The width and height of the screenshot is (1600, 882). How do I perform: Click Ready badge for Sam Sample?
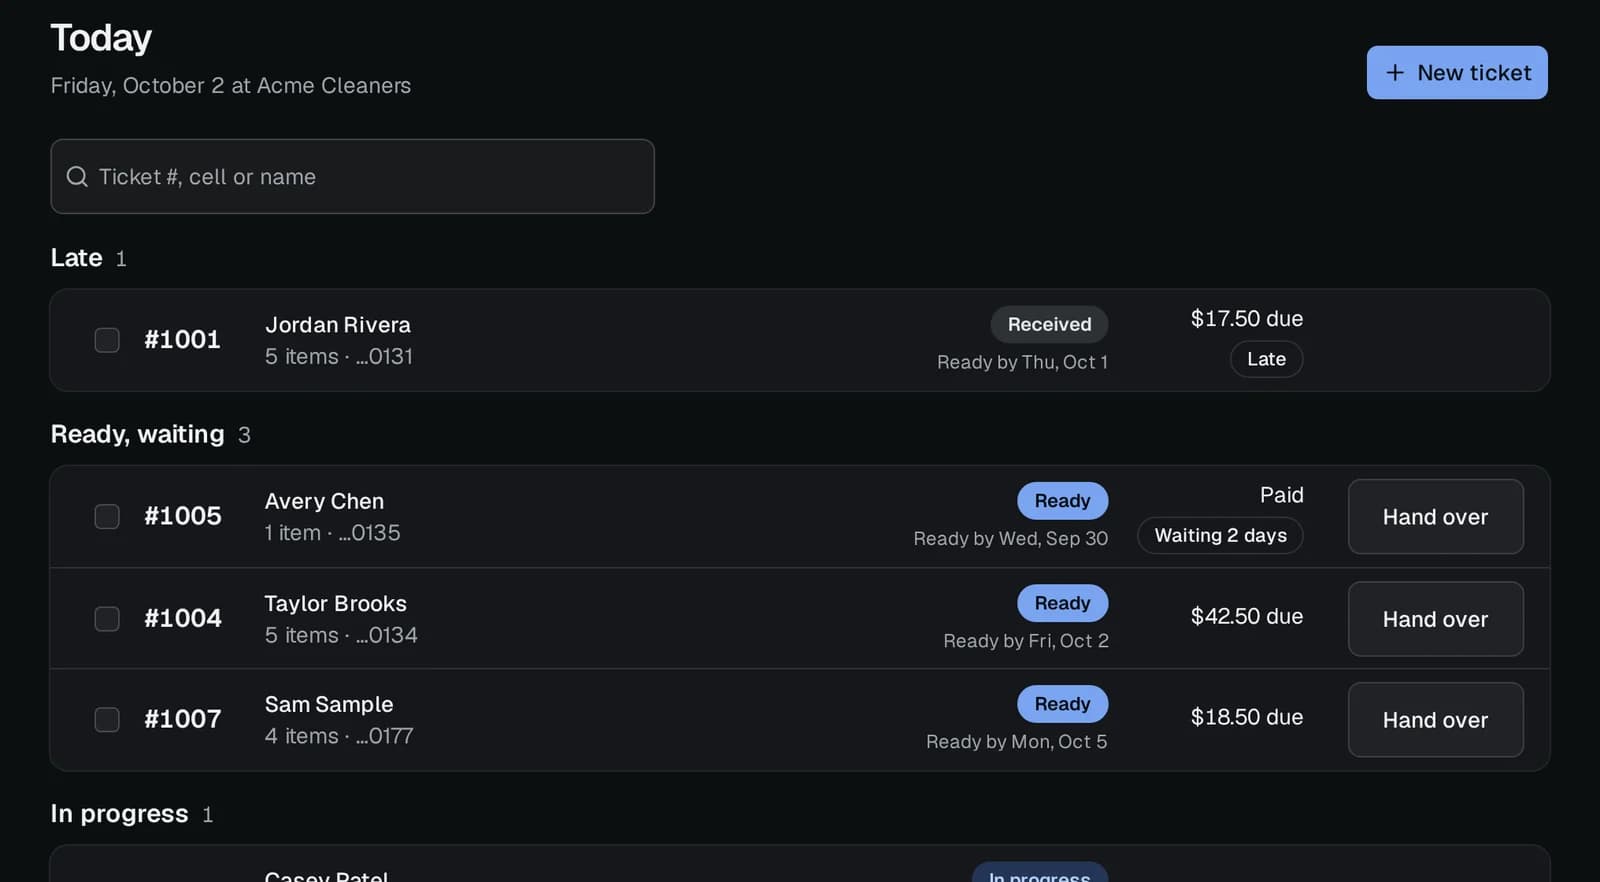(1062, 704)
